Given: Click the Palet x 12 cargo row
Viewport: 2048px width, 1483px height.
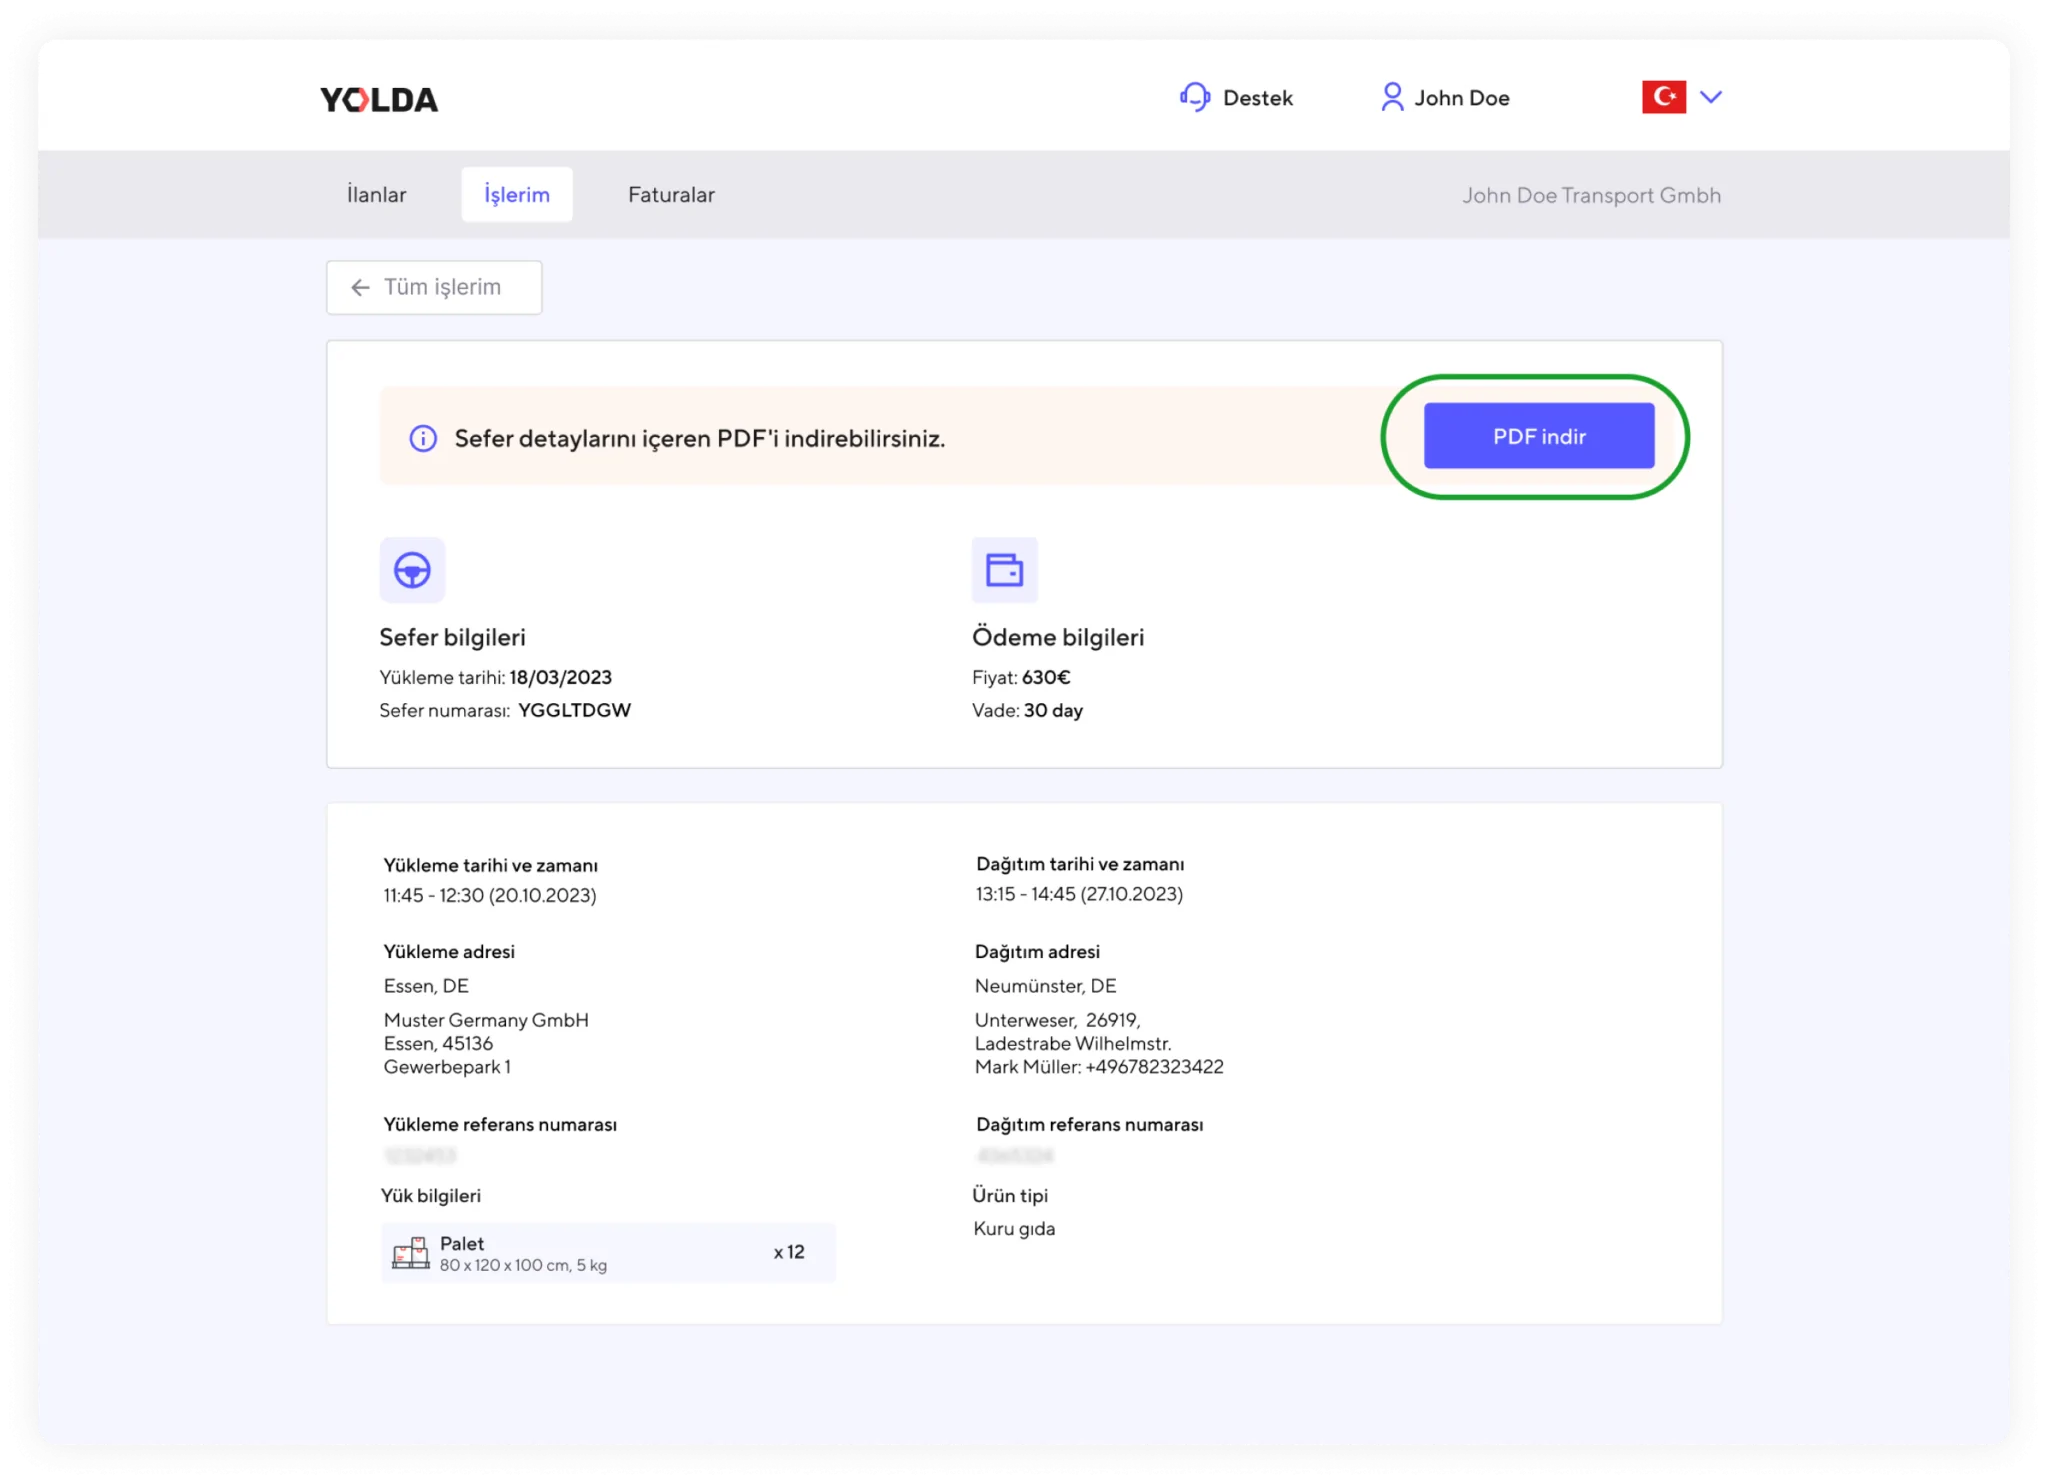Looking at the screenshot, I should [608, 1253].
